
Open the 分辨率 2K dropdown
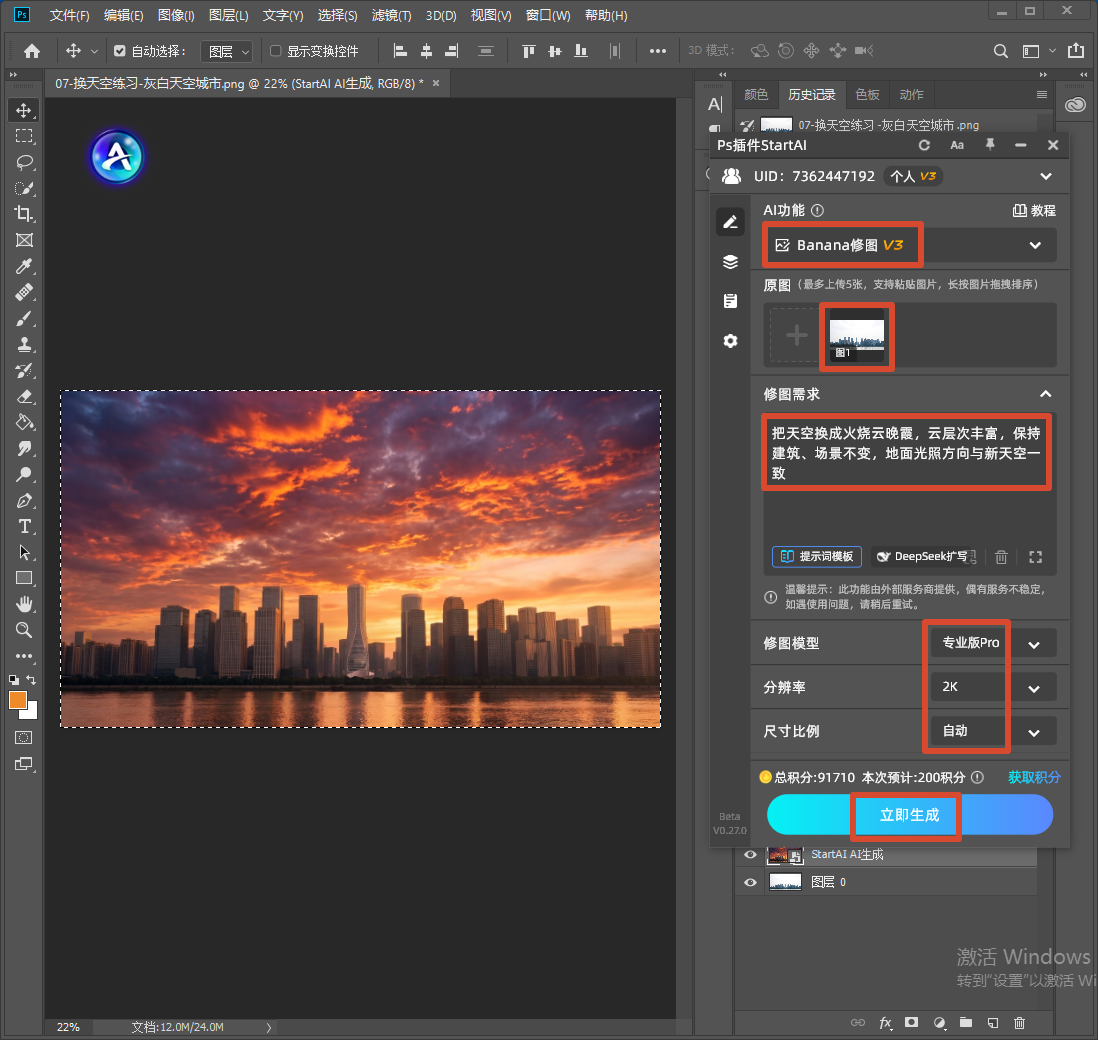[993, 687]
